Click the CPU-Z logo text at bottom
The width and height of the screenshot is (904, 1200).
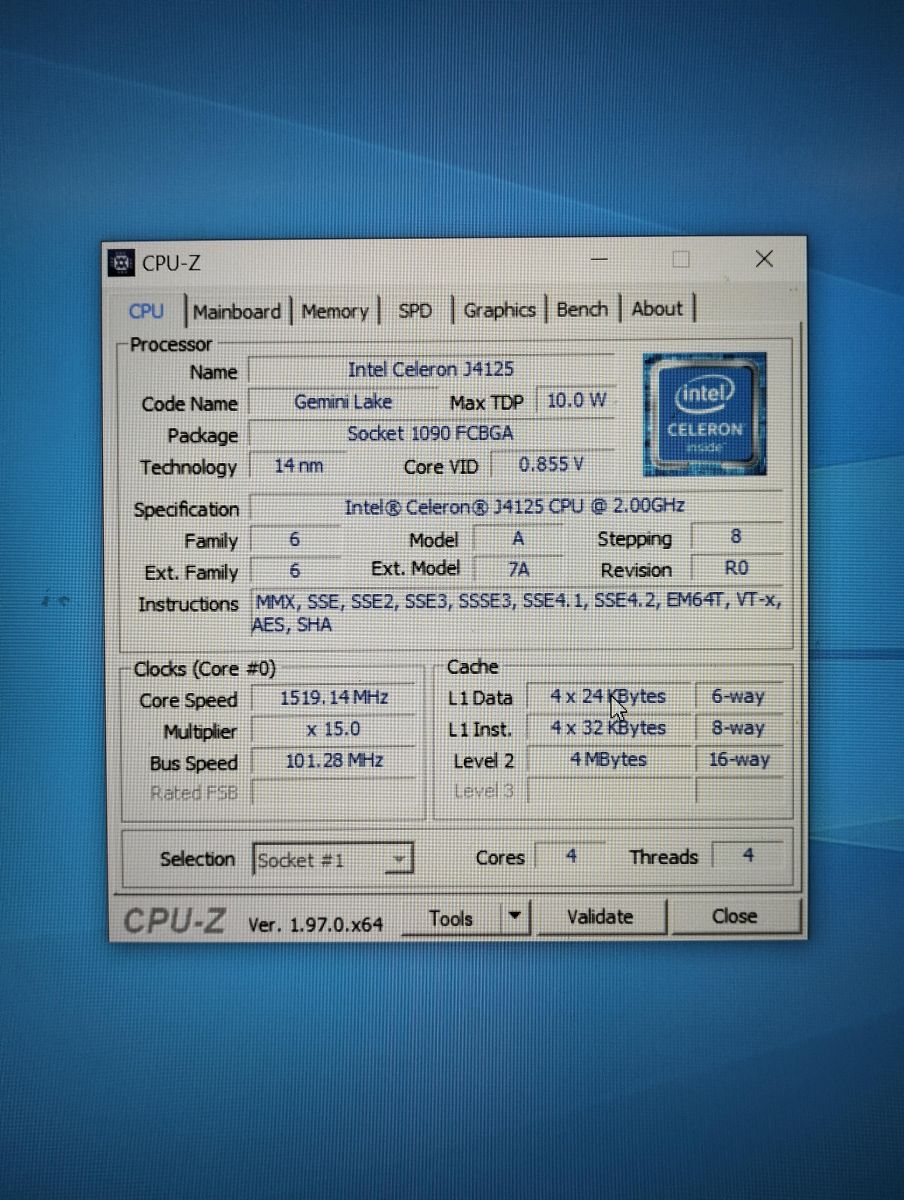coord(174,921)
